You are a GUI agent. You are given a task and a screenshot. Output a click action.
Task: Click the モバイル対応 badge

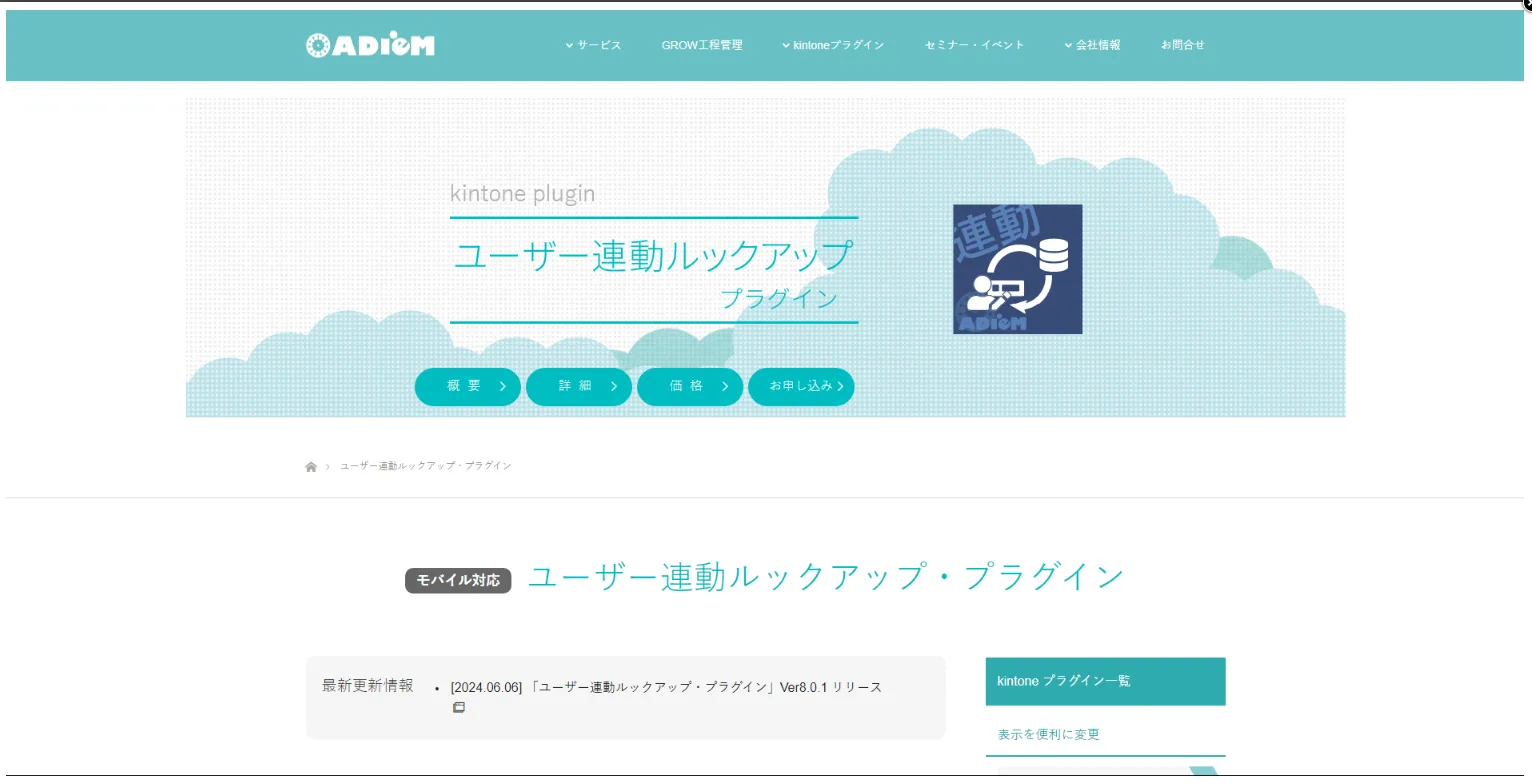[x=458, y=581]
